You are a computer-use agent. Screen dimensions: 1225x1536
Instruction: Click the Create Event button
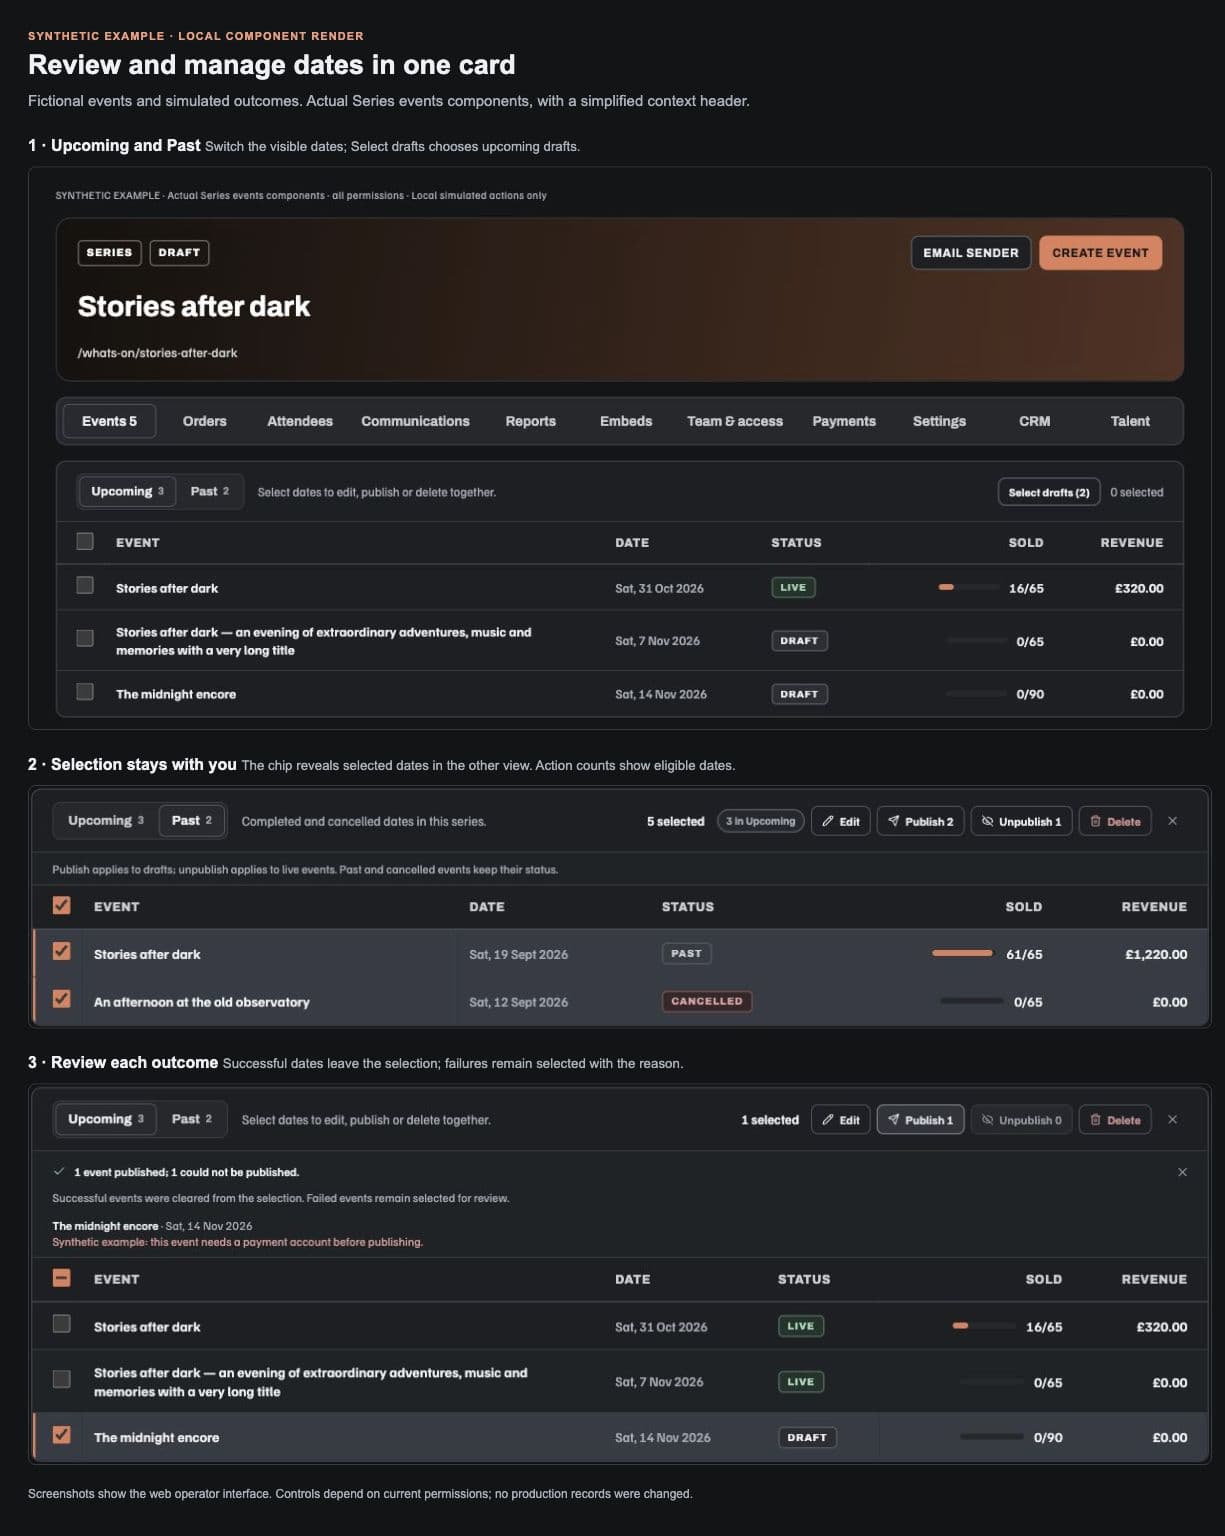(x=1100, y=253)
